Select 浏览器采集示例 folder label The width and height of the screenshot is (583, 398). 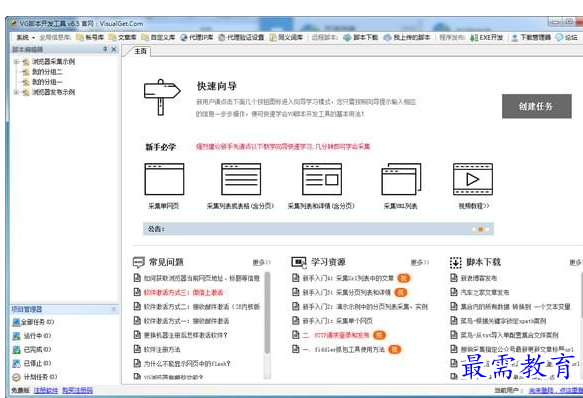click(x=54, y=62)
